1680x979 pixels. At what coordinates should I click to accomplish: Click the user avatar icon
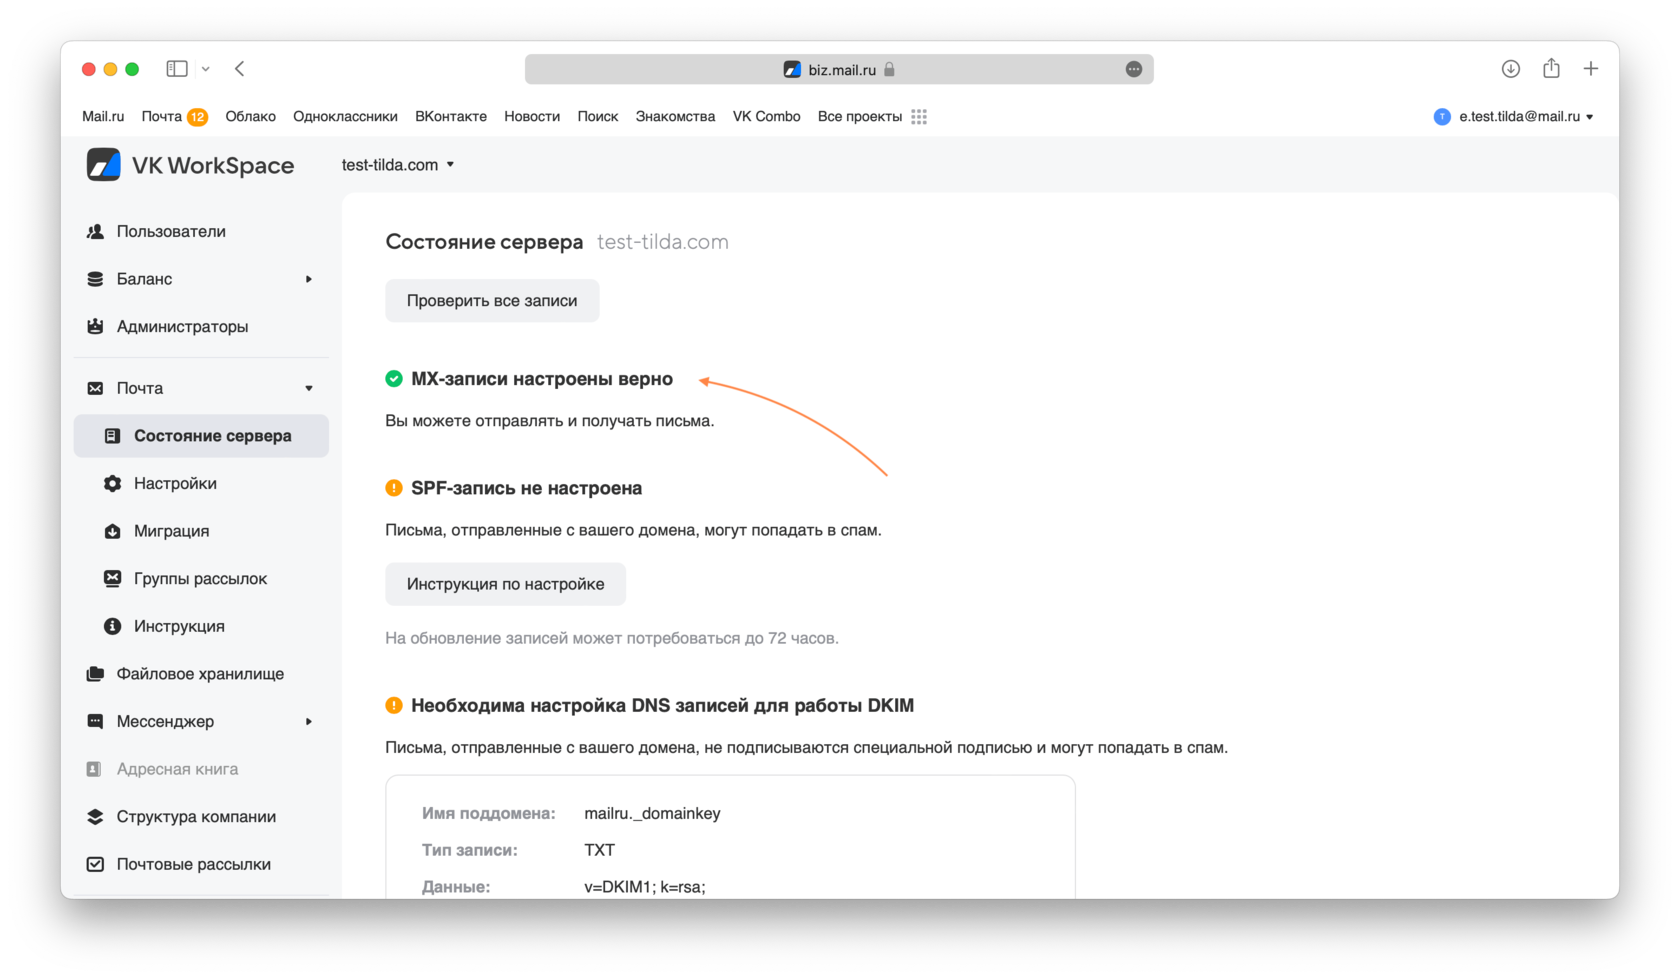[1442, 117]
